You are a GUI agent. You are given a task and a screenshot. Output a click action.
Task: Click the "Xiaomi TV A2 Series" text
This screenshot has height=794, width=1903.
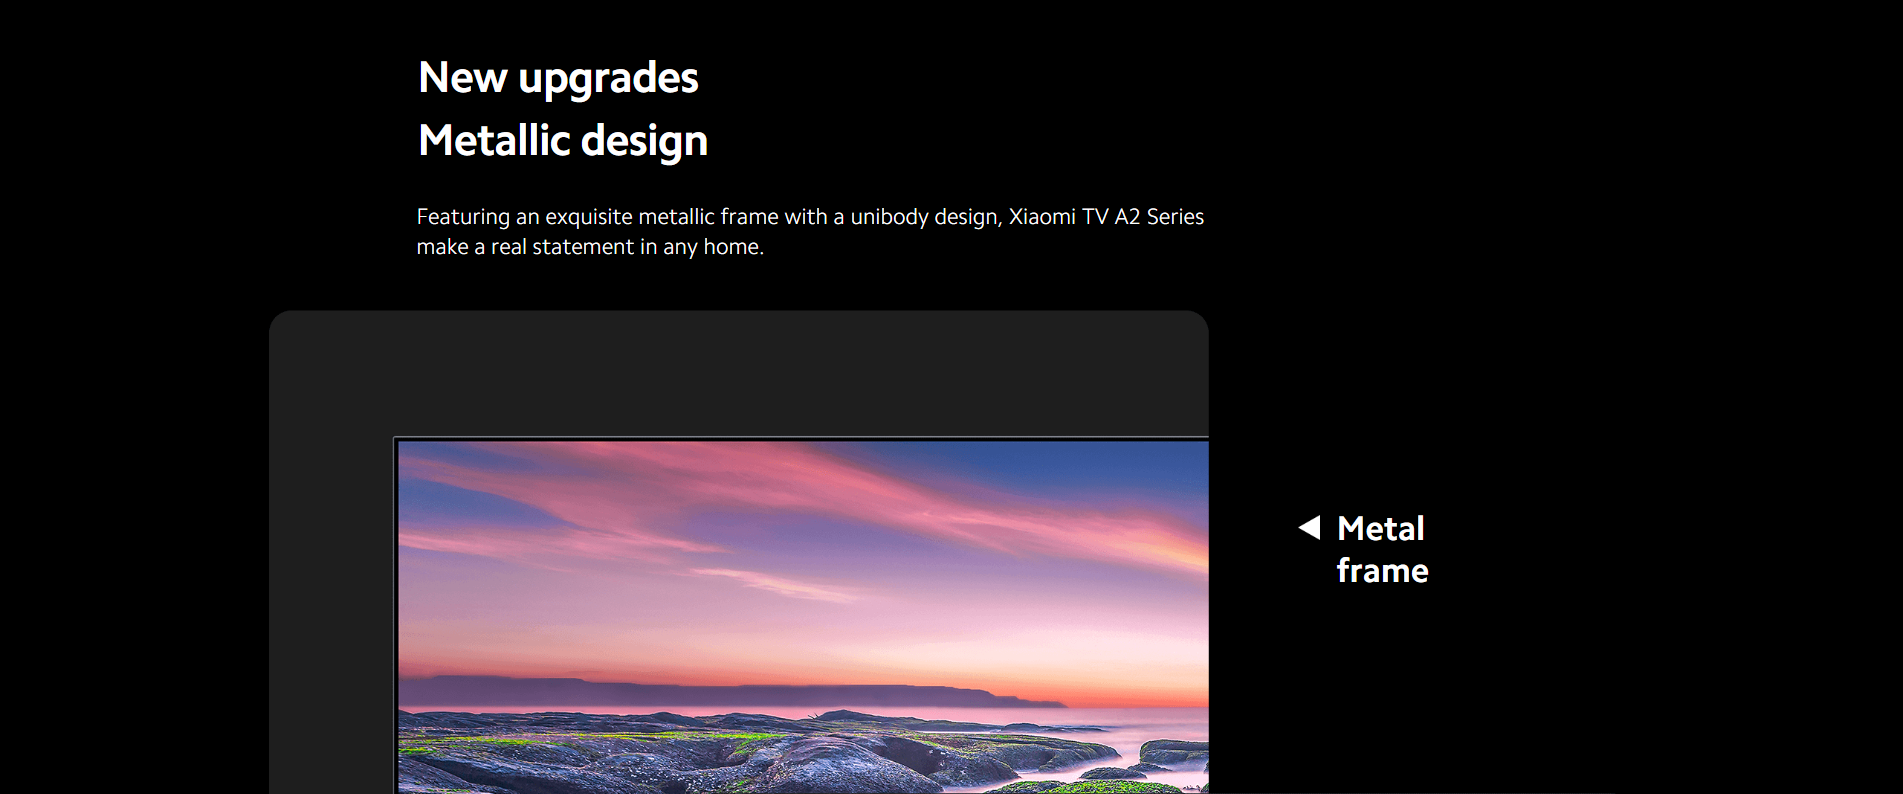[1106, 216]
